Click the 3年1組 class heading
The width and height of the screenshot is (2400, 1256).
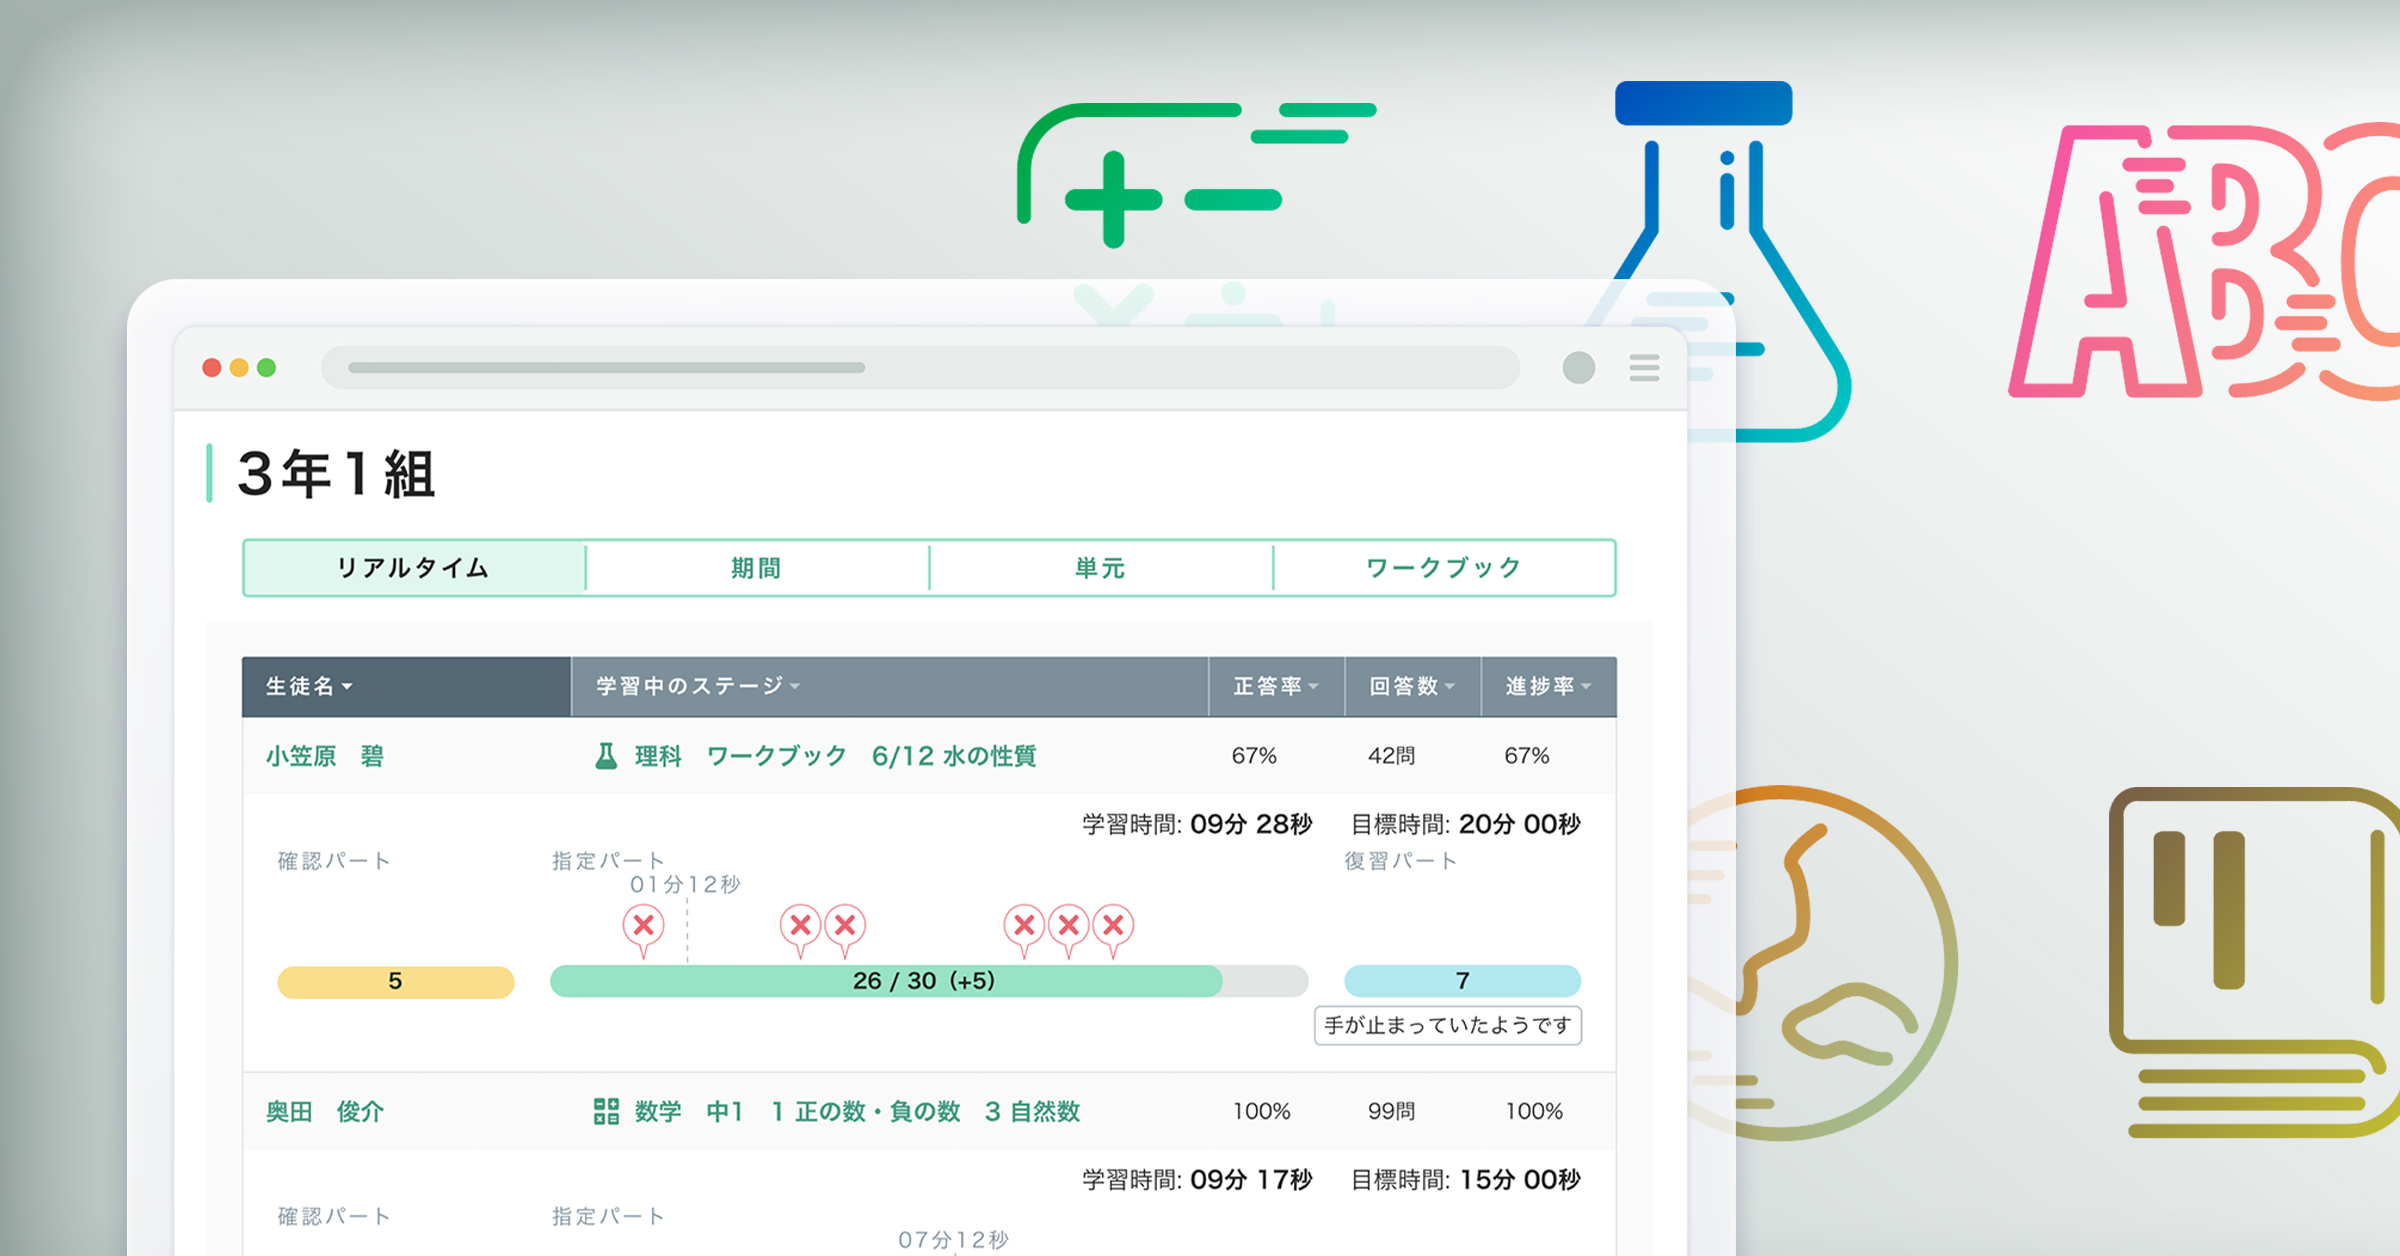[336, 474]
